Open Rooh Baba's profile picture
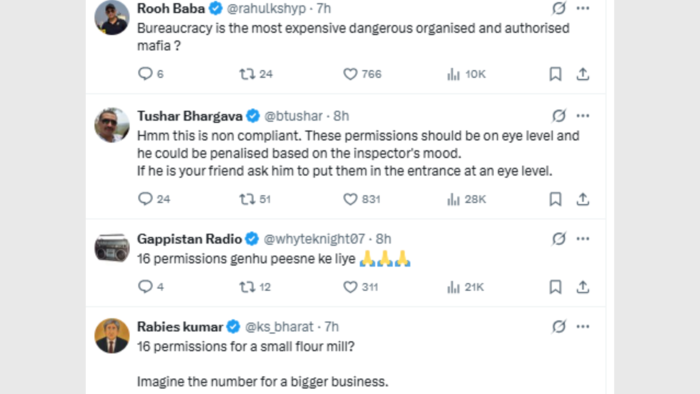The image size is (700, 394). (112, 17)
